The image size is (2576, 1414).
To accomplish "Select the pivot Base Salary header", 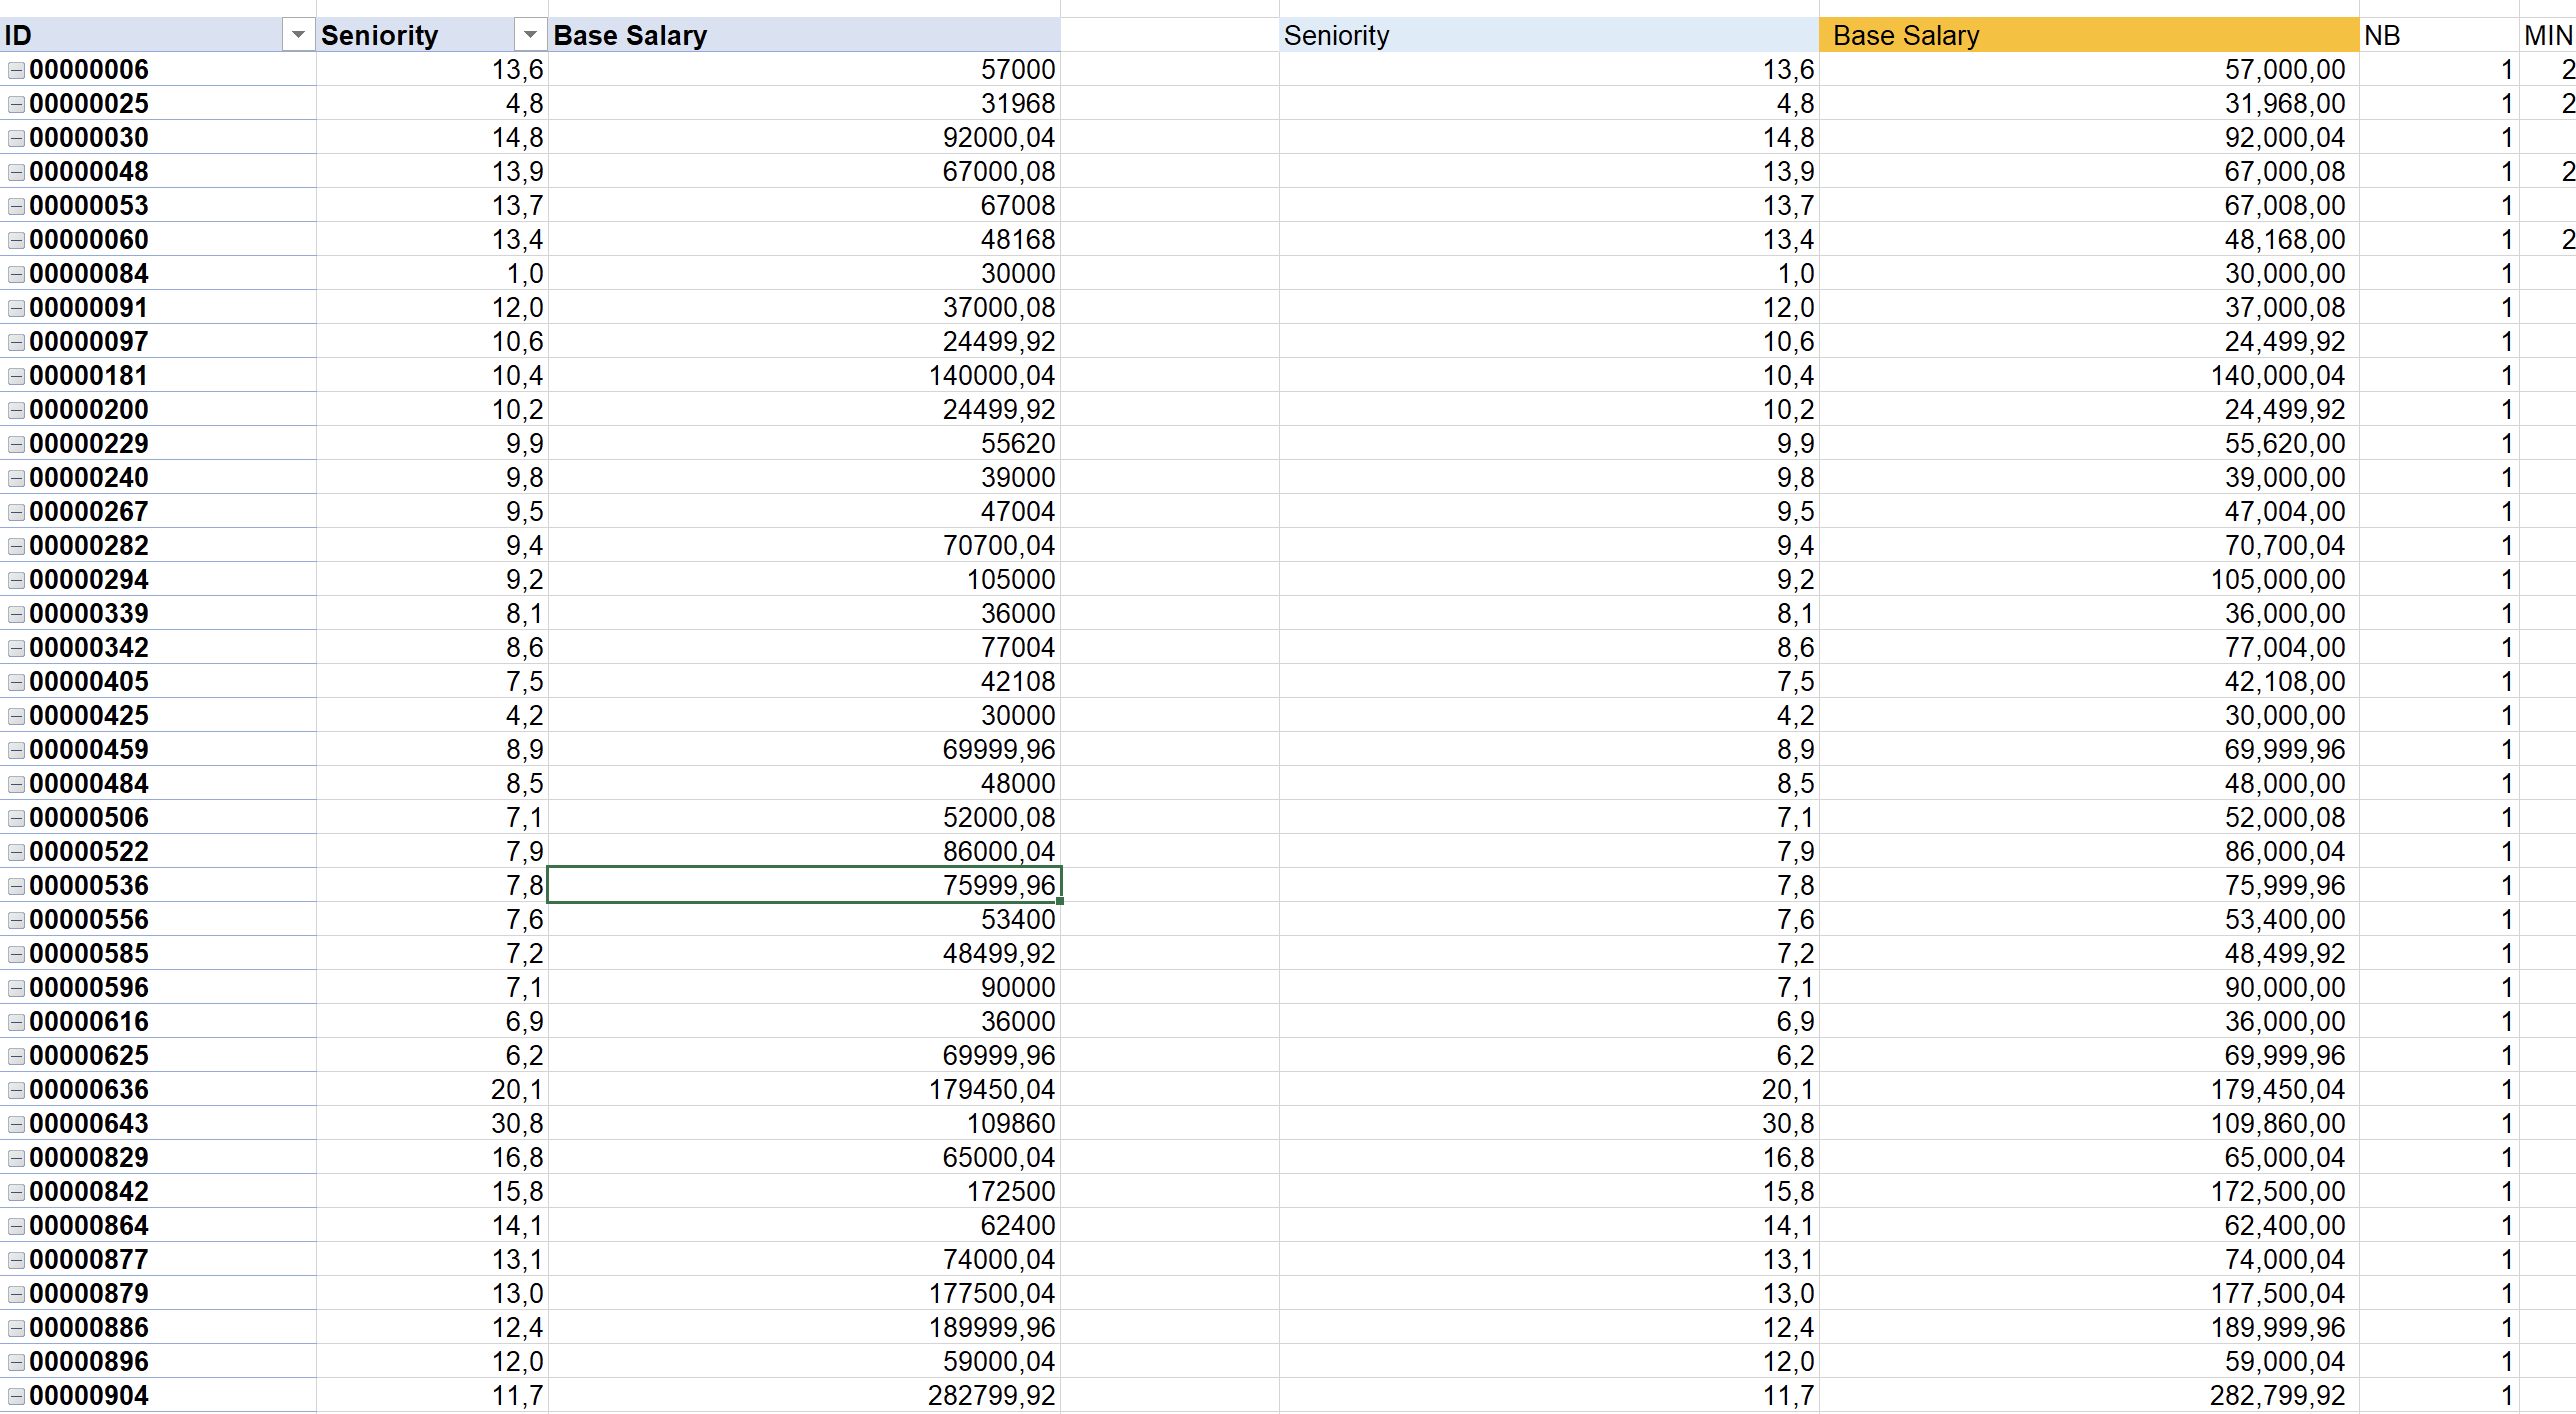I will tap(803, 35).
